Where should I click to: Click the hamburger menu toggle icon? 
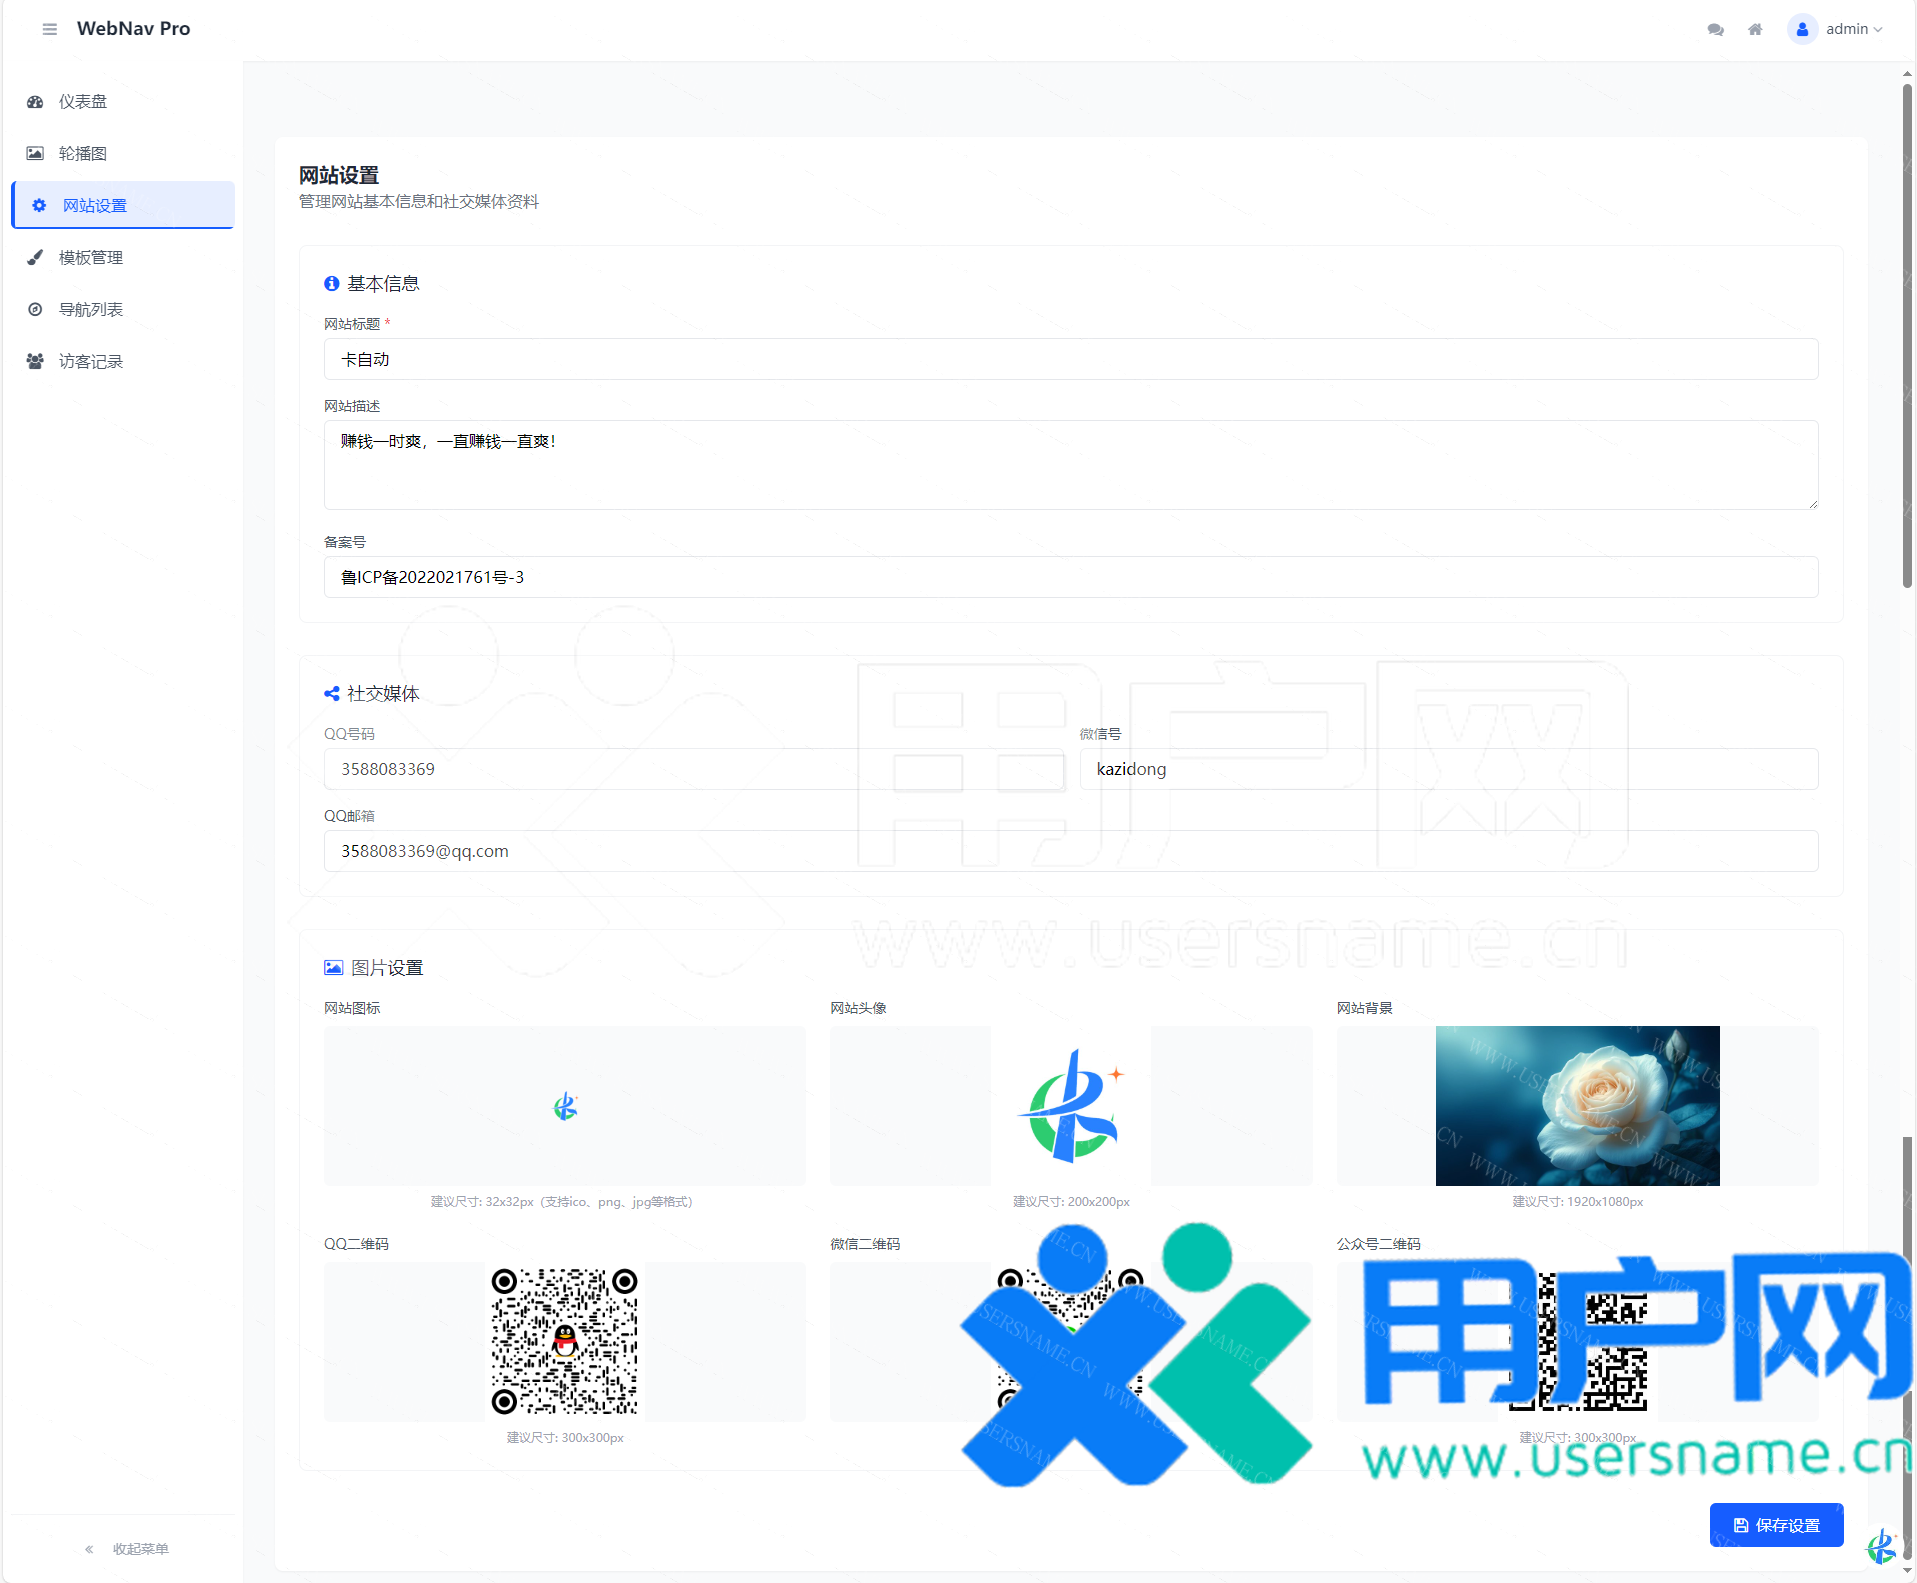point(49,29)
